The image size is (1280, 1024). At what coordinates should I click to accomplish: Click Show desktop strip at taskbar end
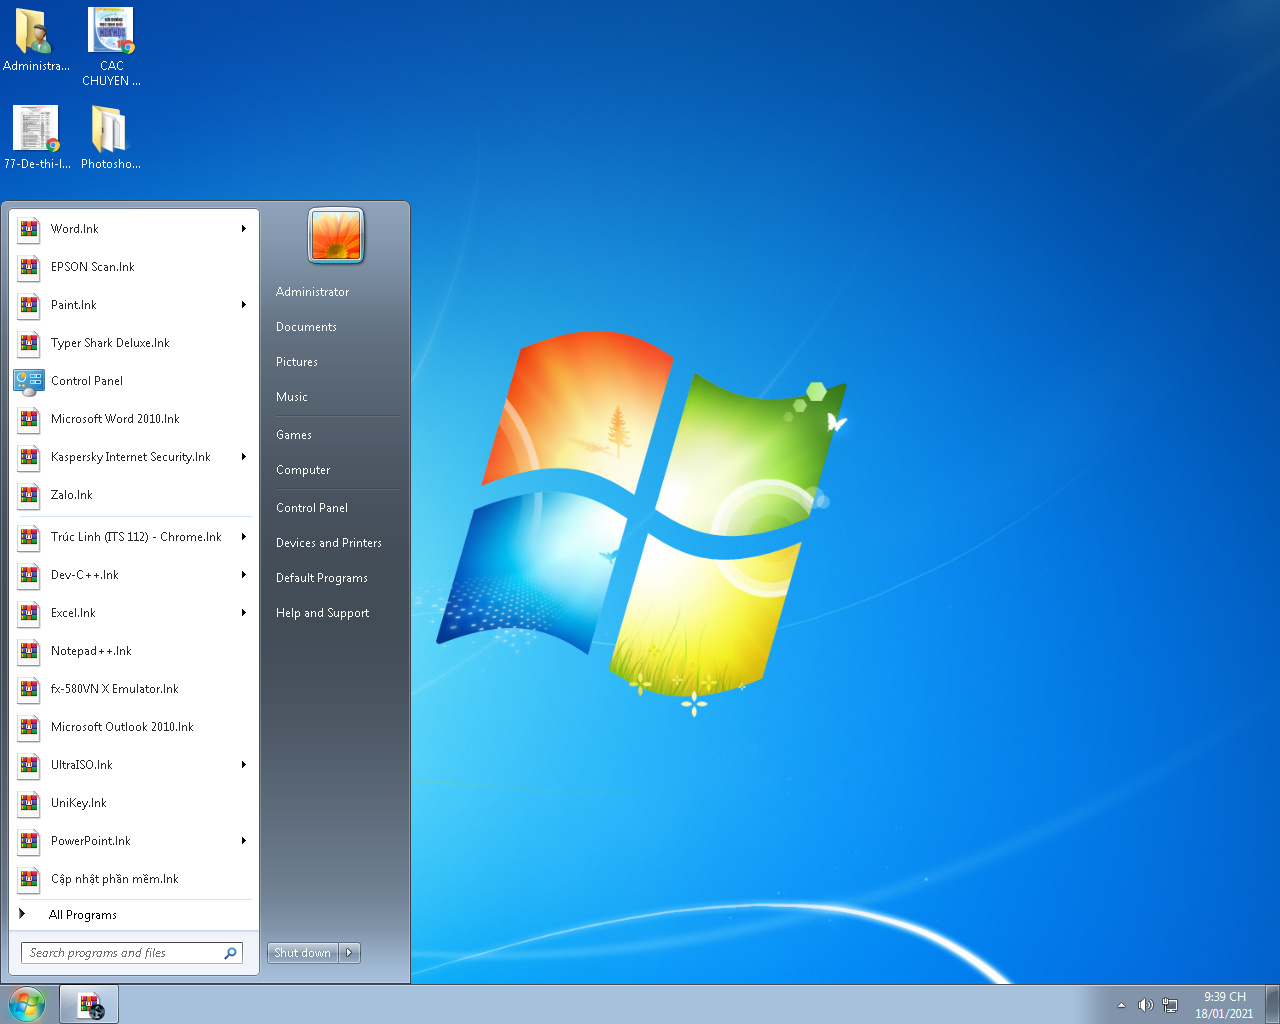coord(1272,1004)
